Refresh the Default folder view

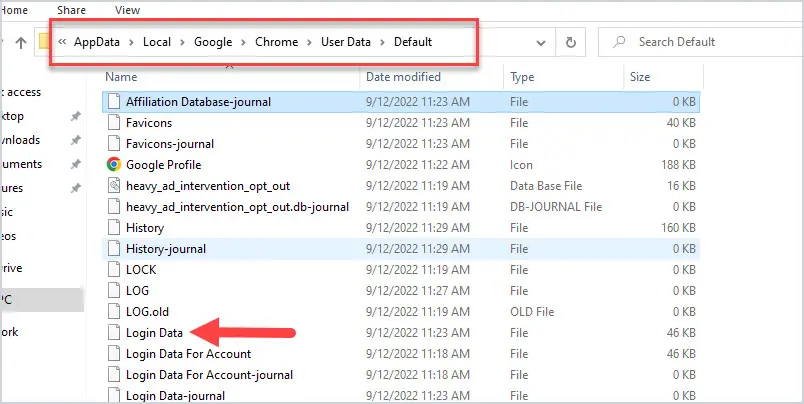click(571, 43)
